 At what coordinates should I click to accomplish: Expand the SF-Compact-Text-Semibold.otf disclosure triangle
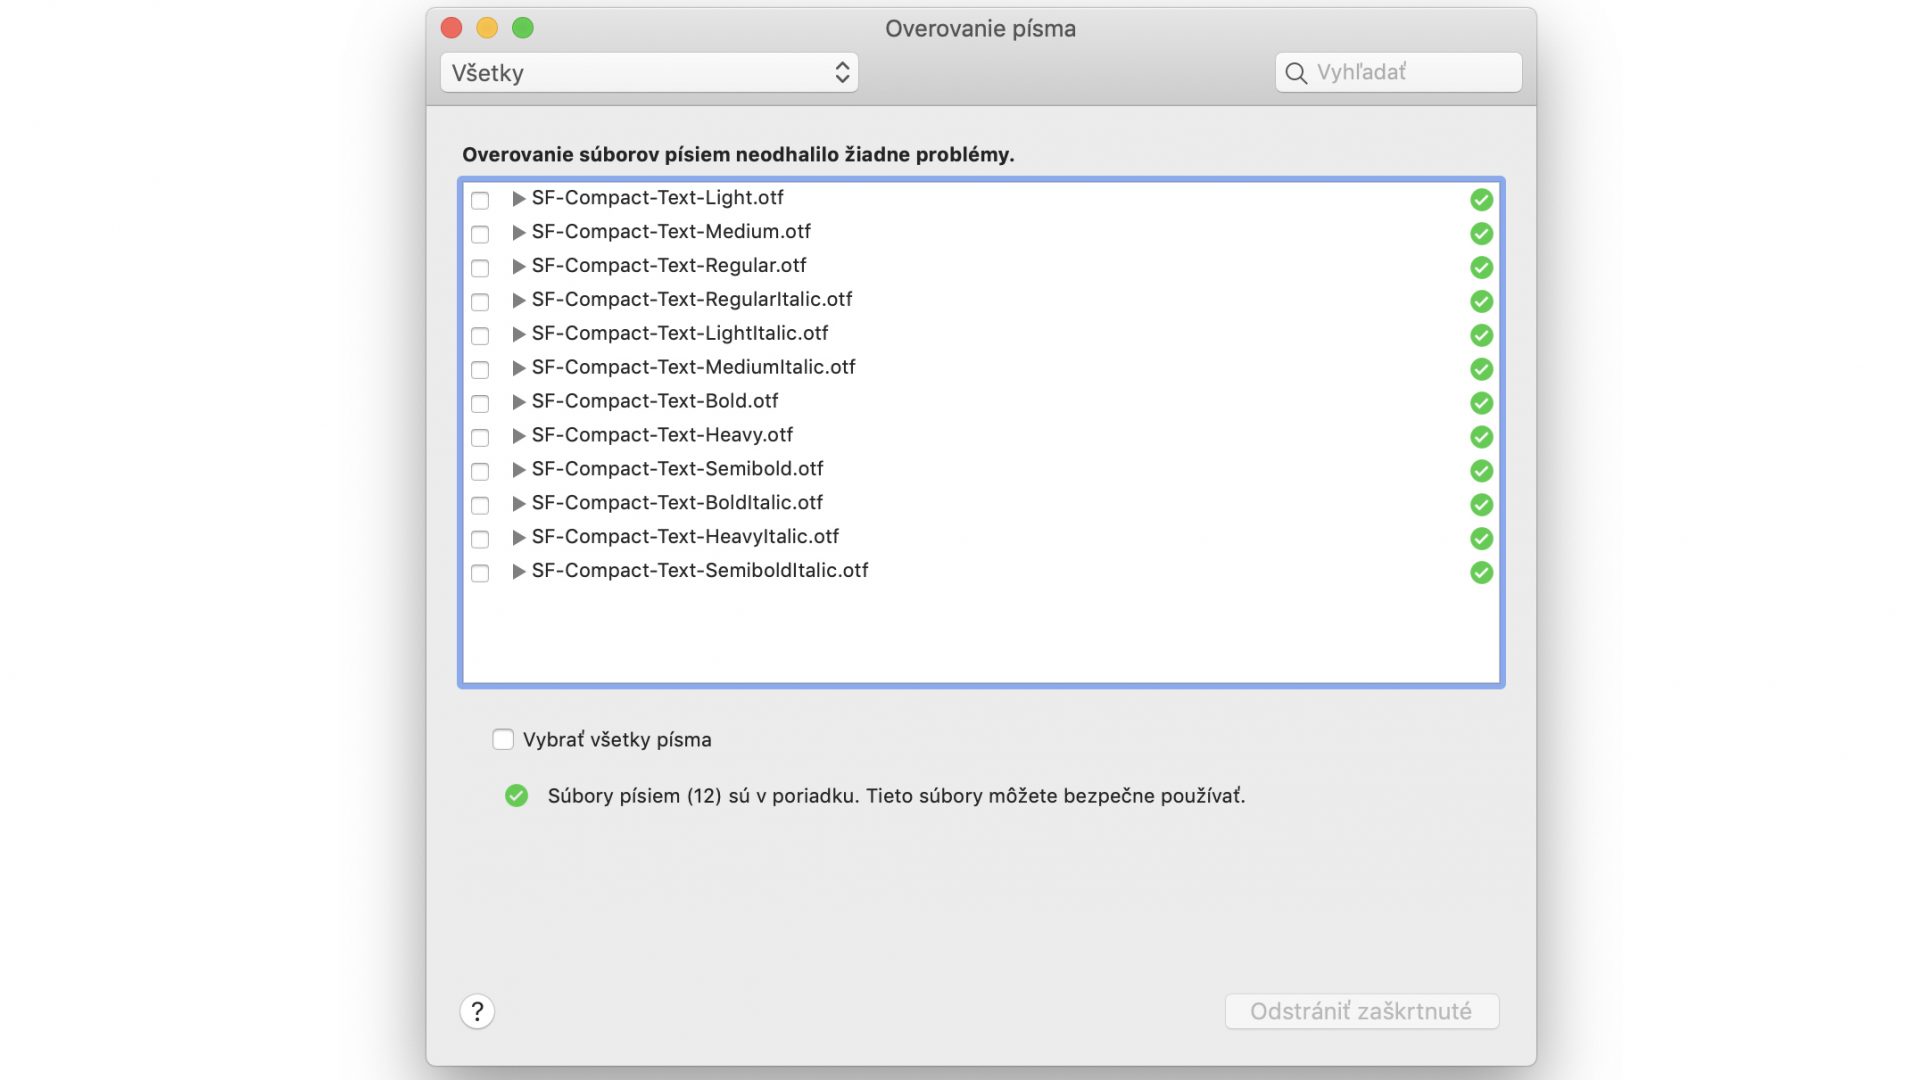coord(518,470)
